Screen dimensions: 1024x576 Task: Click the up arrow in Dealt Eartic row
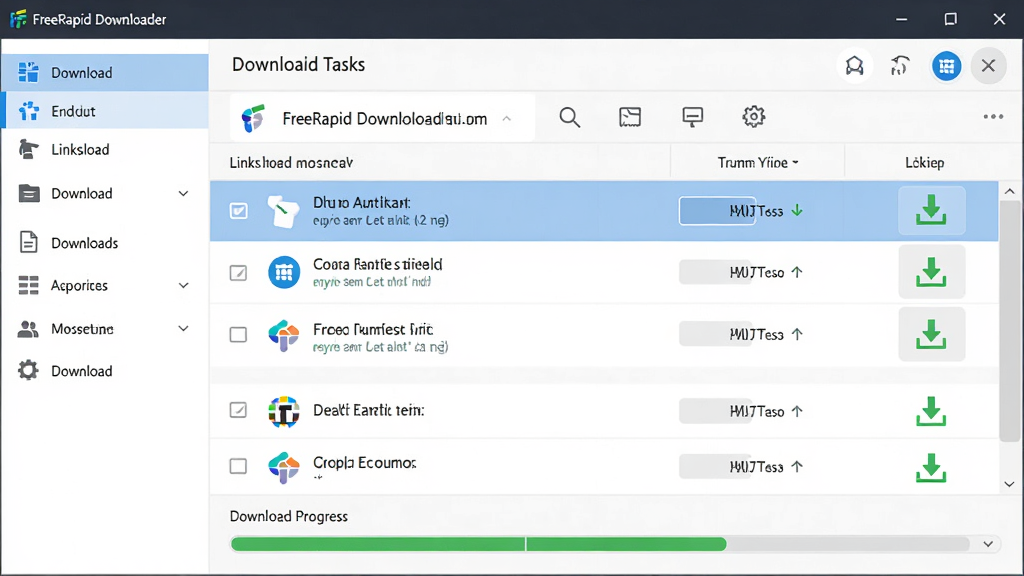coord(797,411)
